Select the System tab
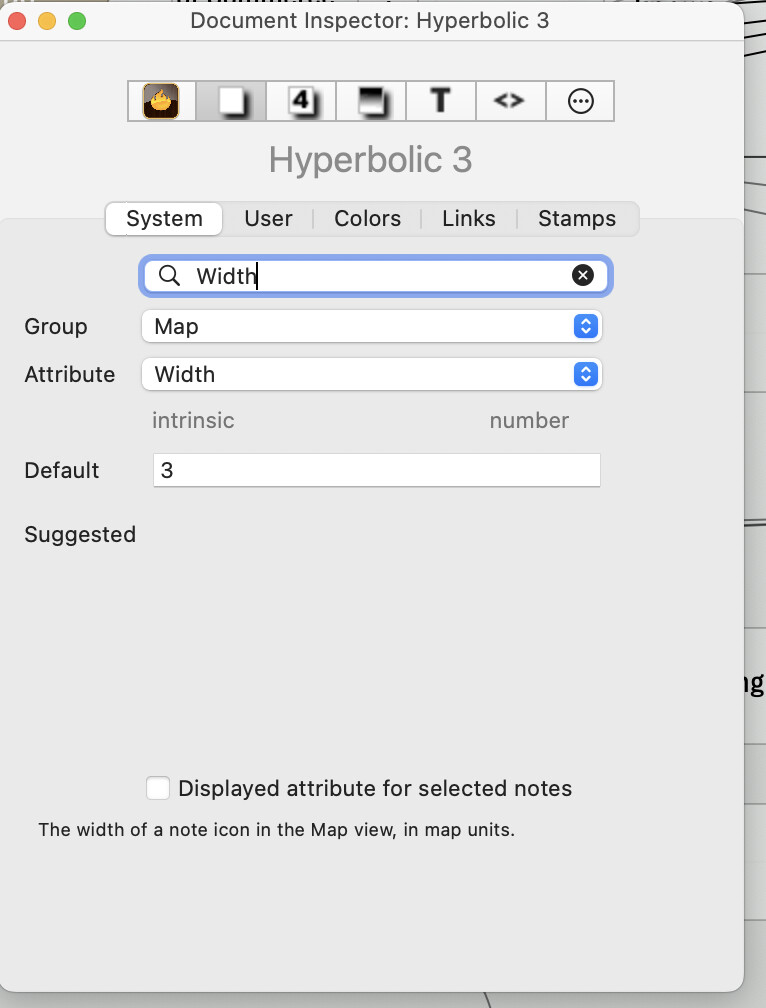This screenshot has height=1008, width=766. coord(165,219)
